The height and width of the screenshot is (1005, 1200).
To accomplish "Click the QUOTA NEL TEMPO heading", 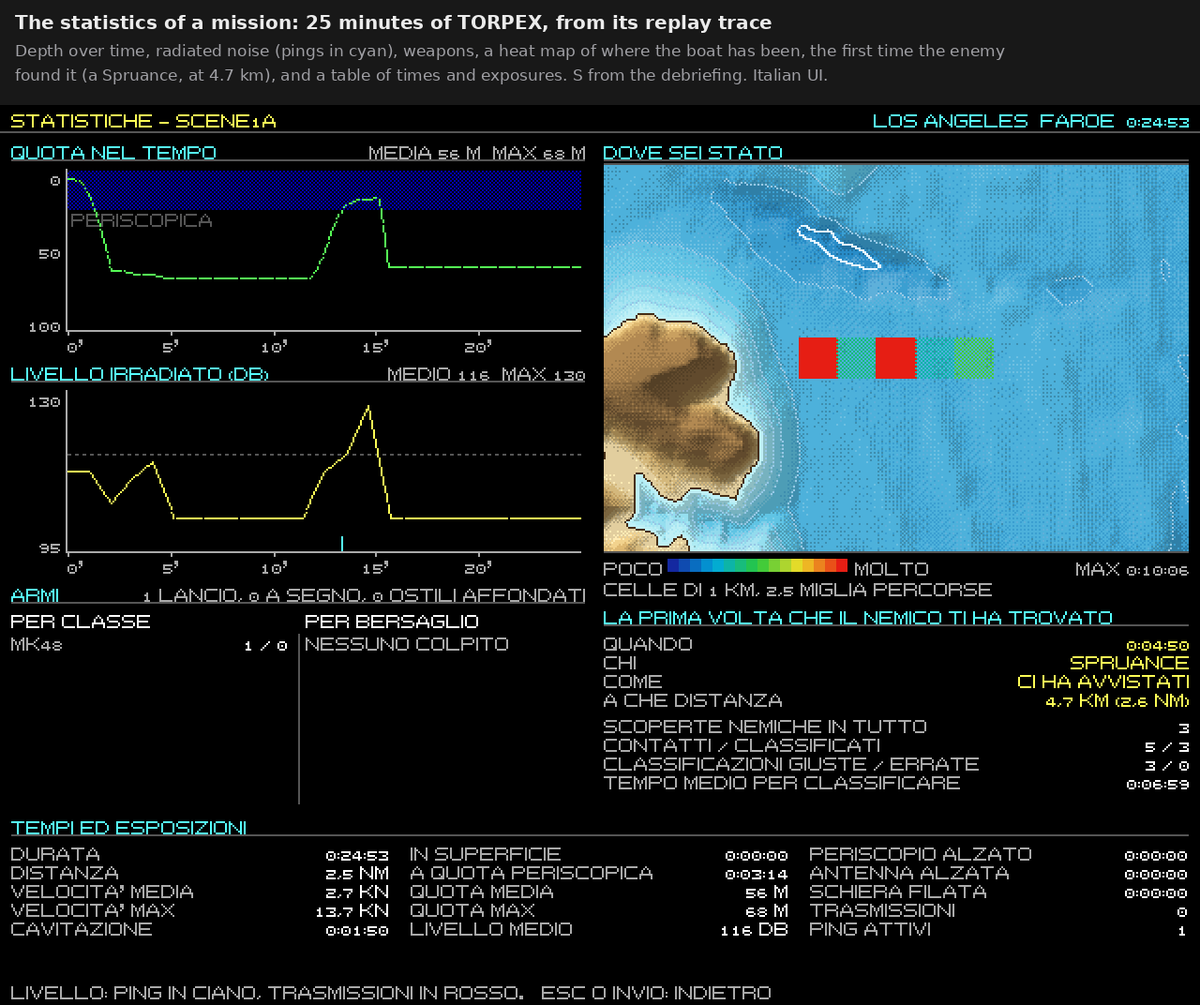I will tap(113, 153).
